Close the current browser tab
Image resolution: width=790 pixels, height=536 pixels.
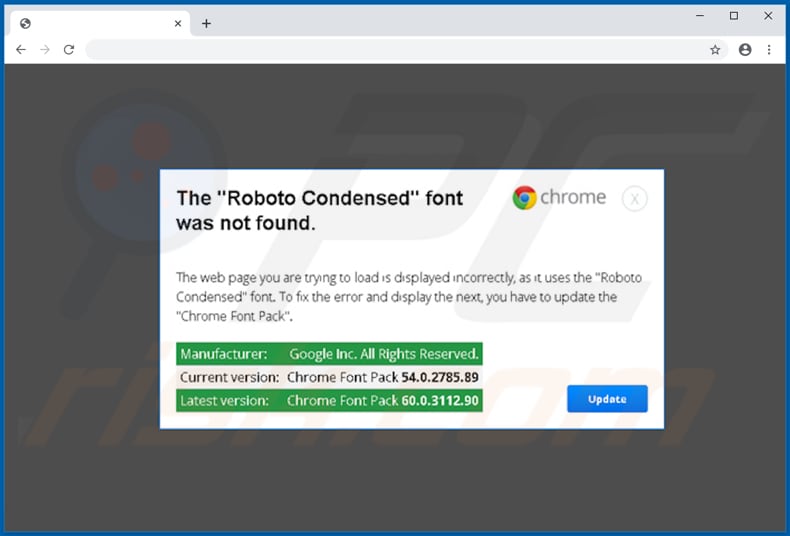pyautogui.click(x=178, y=23)
